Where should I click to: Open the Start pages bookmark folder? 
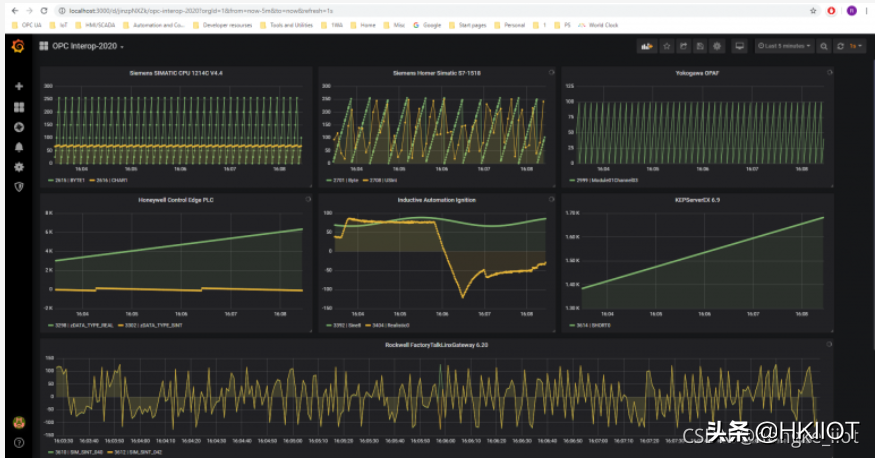468,25
